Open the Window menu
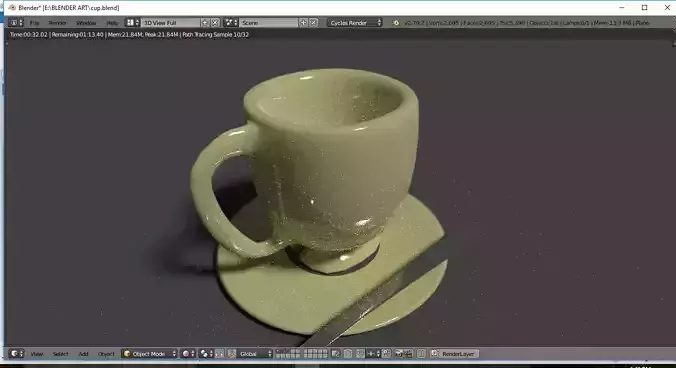 click(86, 23)
